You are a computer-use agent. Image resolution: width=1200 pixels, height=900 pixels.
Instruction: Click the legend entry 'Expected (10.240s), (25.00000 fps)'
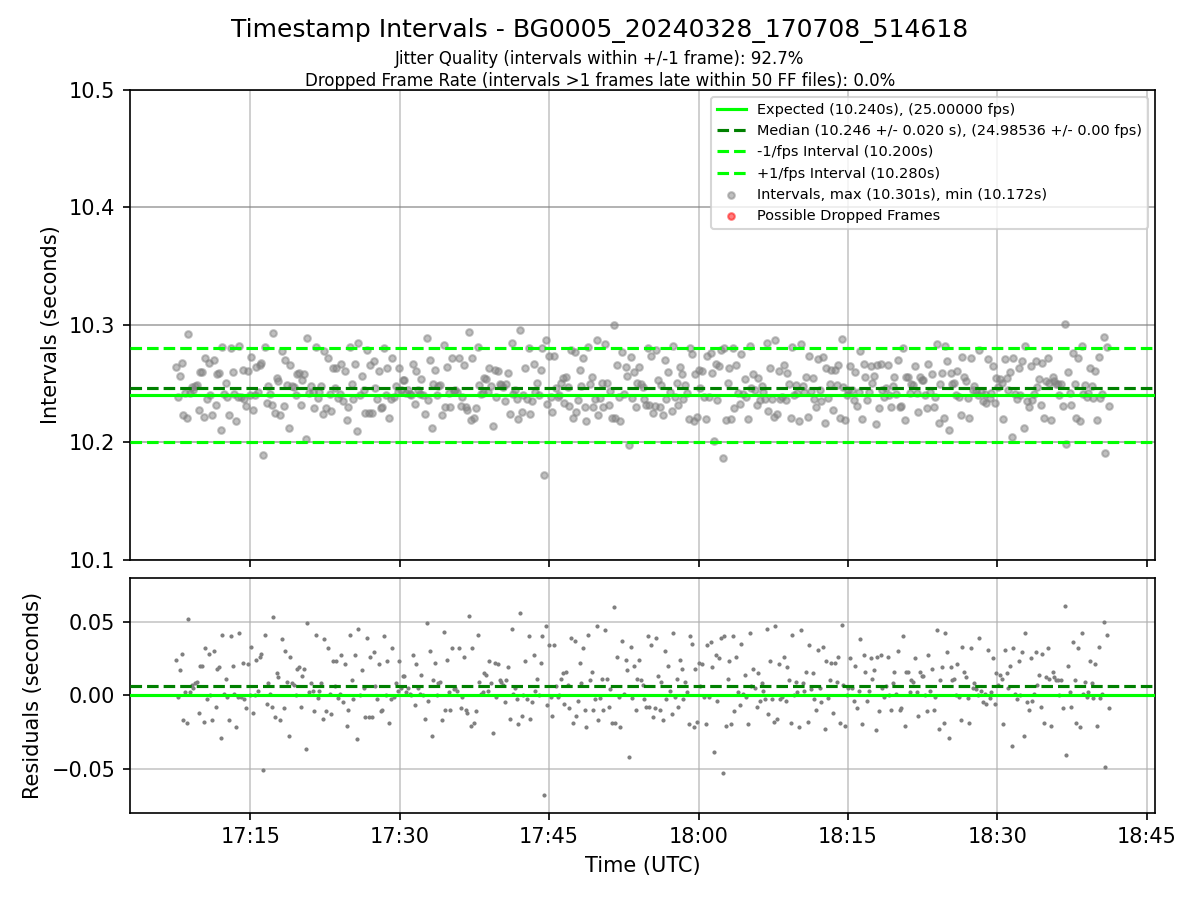pos(885,109)
